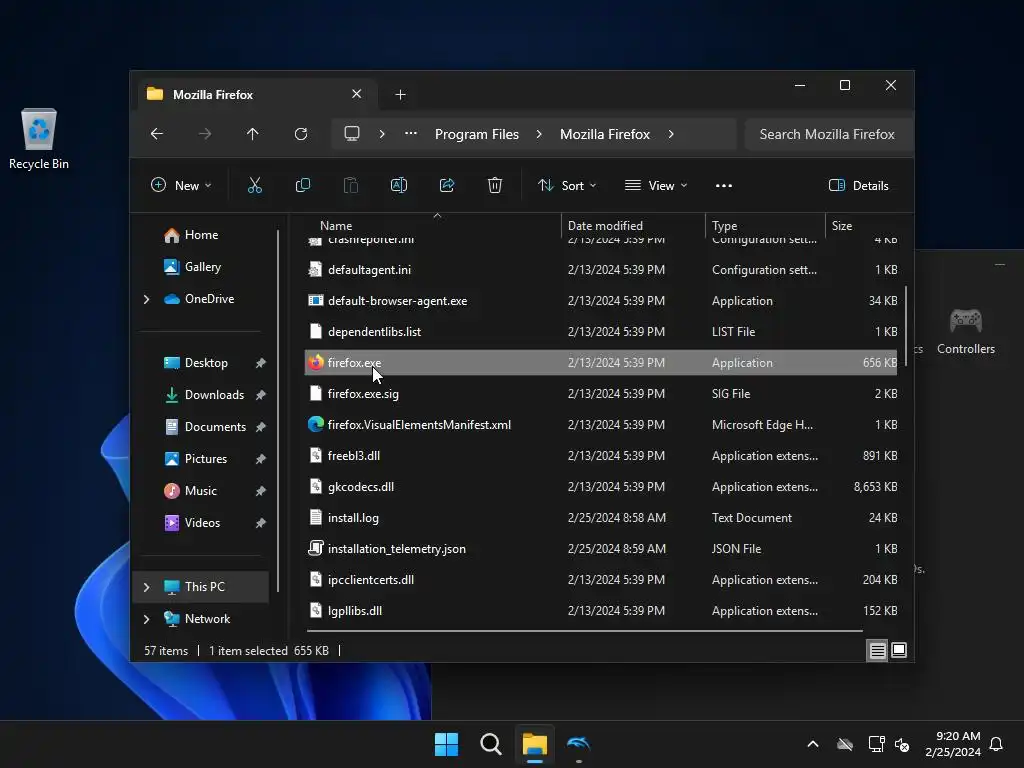
Task: Expand OneDrive in navigation pane
Action: [x=146, y=299]
